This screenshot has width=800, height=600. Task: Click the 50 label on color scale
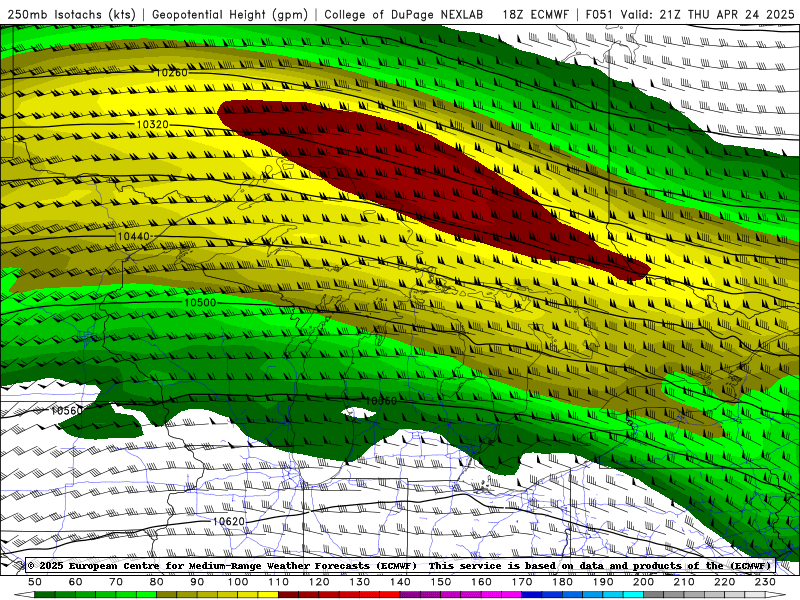(35, 582)
